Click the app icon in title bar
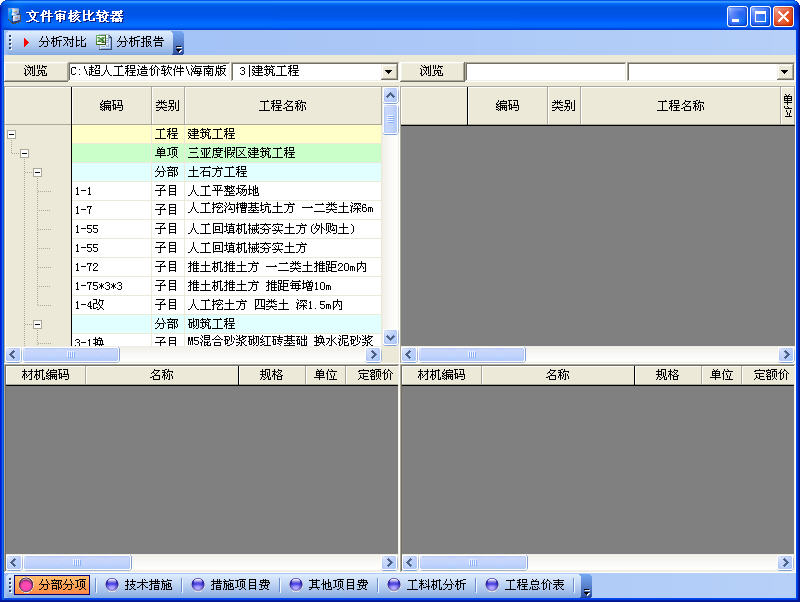 (x=14, y=15)
